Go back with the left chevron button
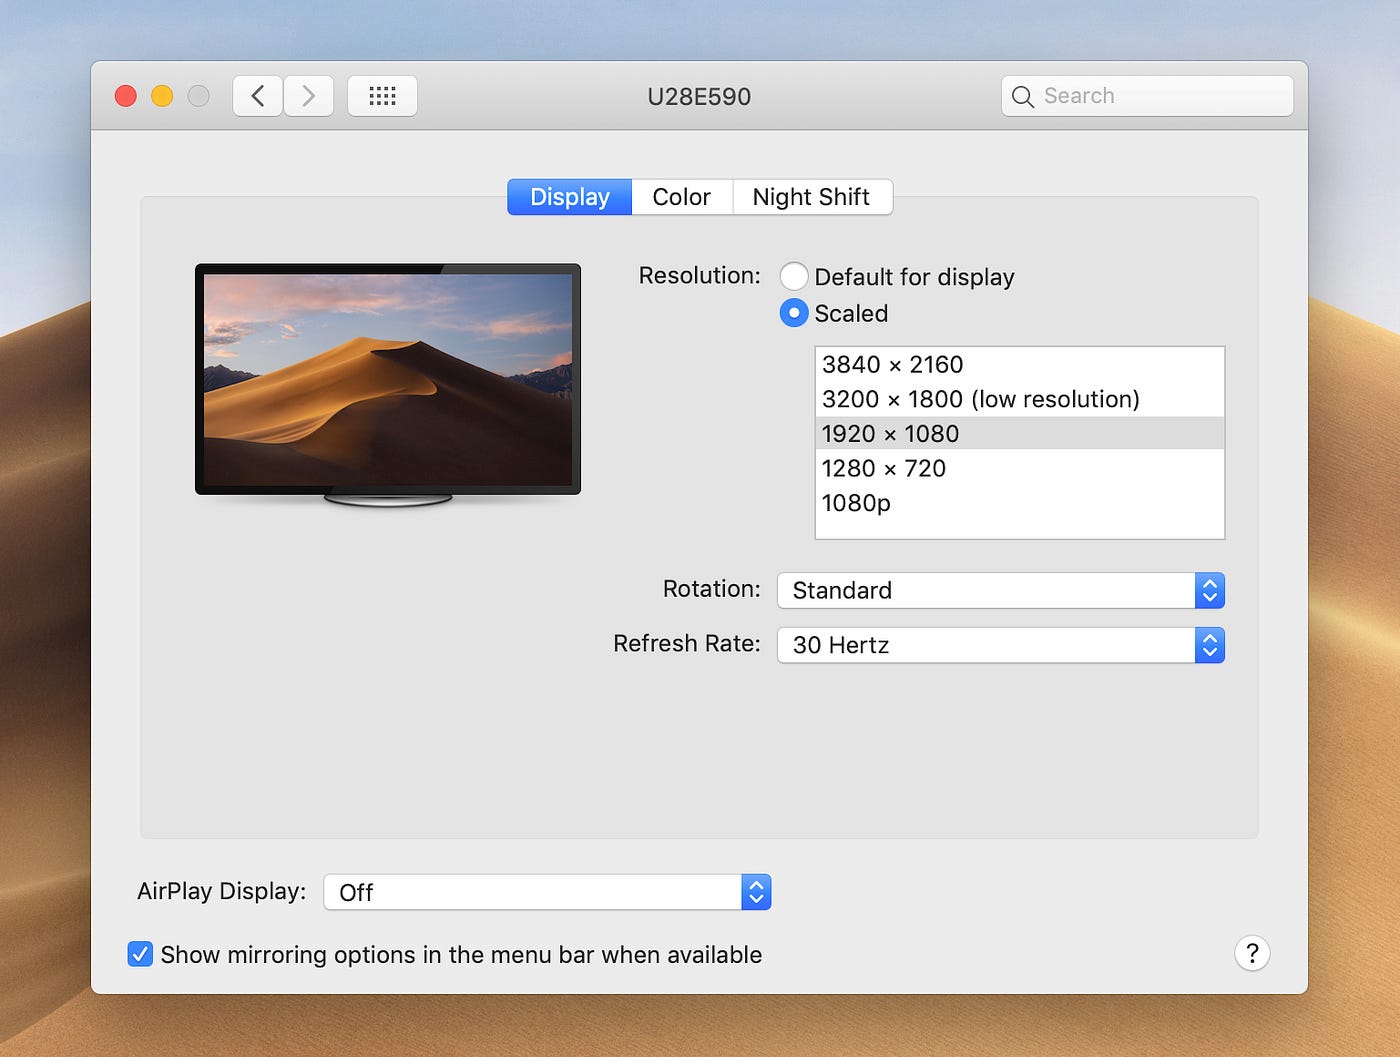1400x1057 pixels. pos(258,96)
